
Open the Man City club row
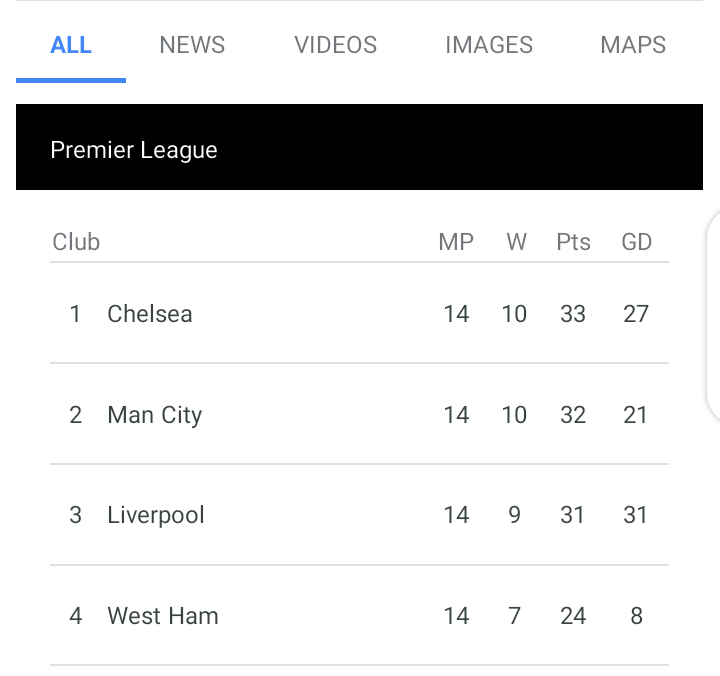(x=359, y=414)
